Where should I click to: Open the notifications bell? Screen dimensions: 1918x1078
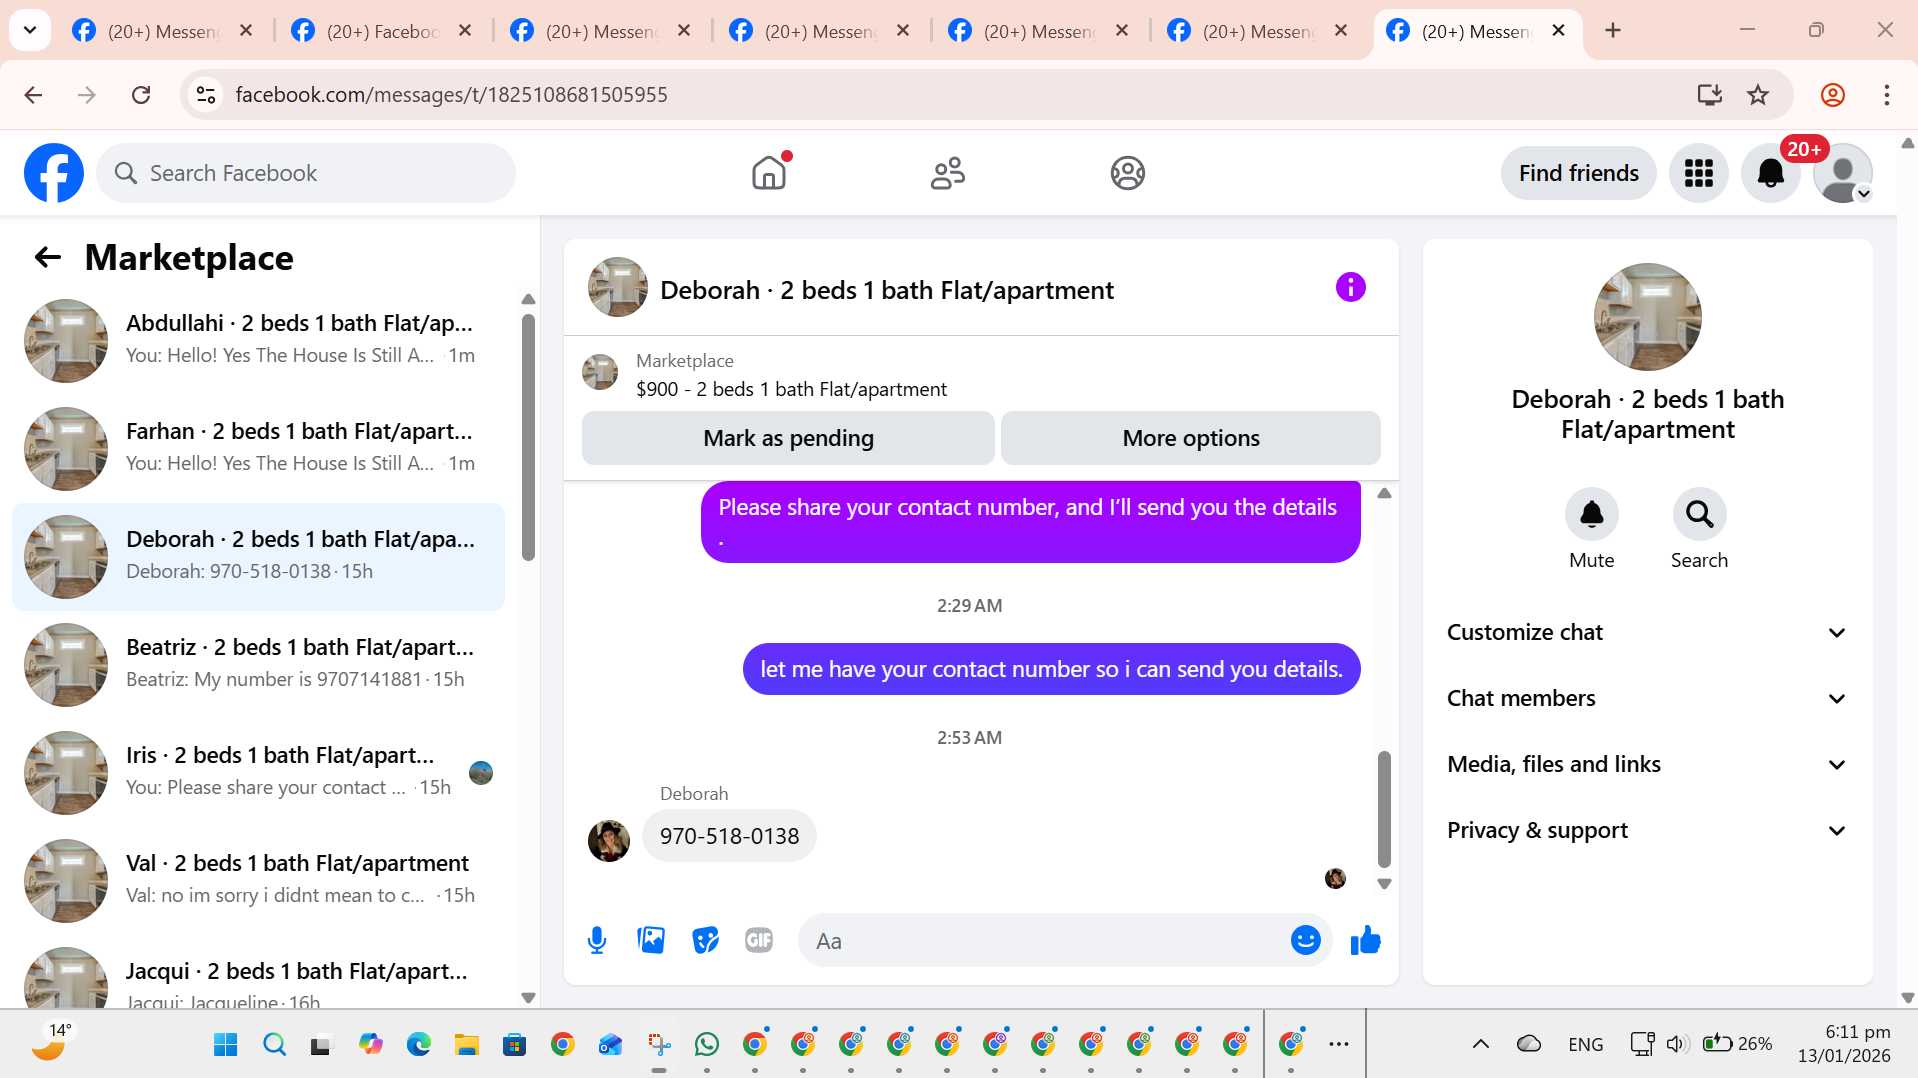tap(1770, 173)
